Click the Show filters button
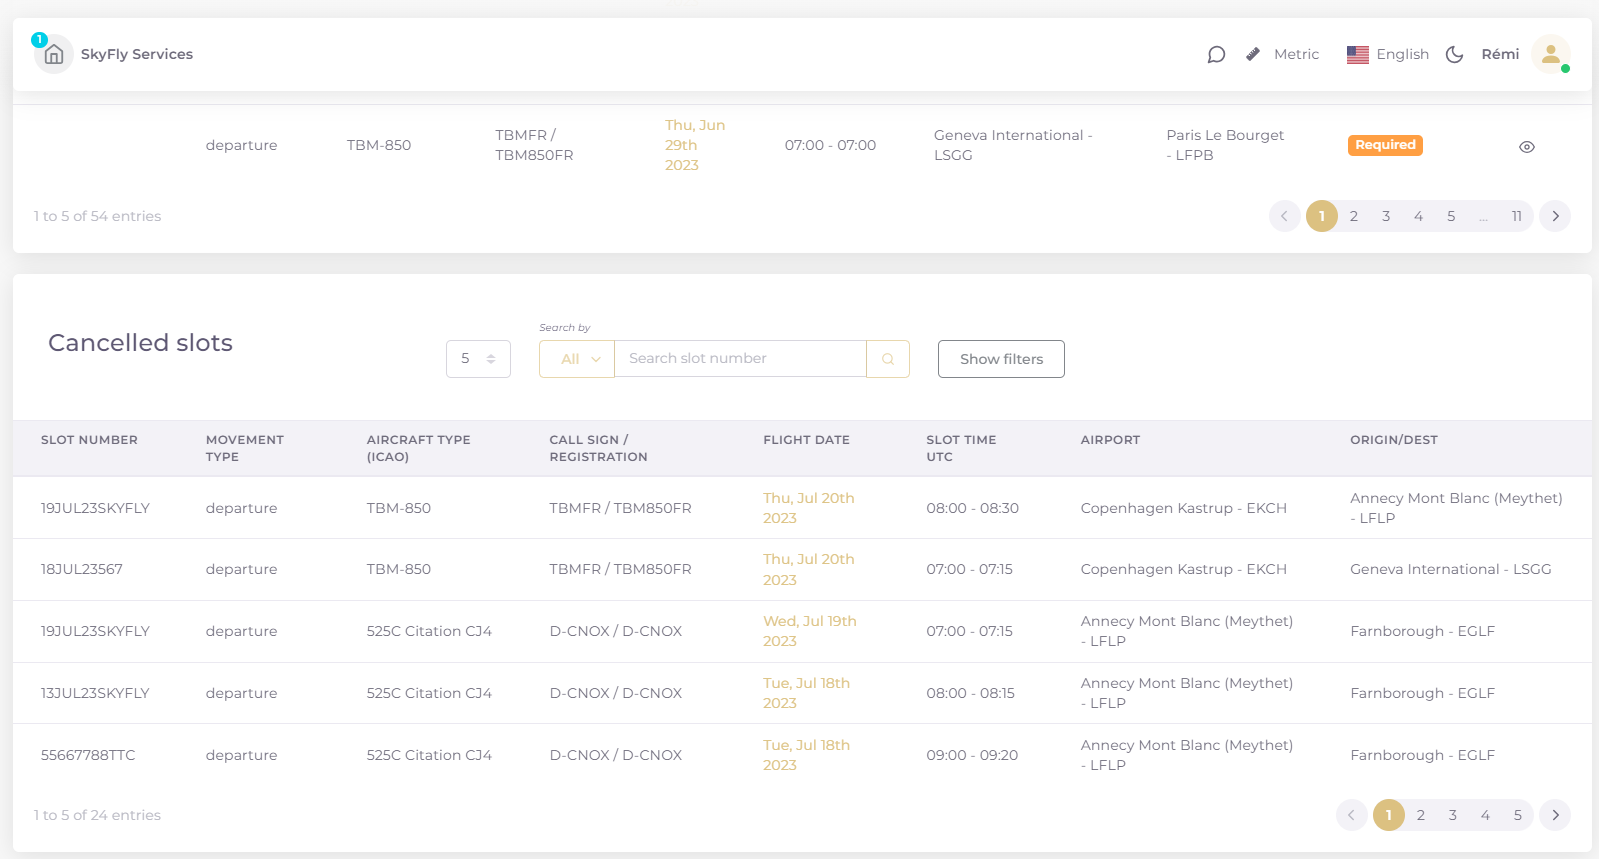The height and width of the screenshot is (859, 1599). (x=1001, y=359)
